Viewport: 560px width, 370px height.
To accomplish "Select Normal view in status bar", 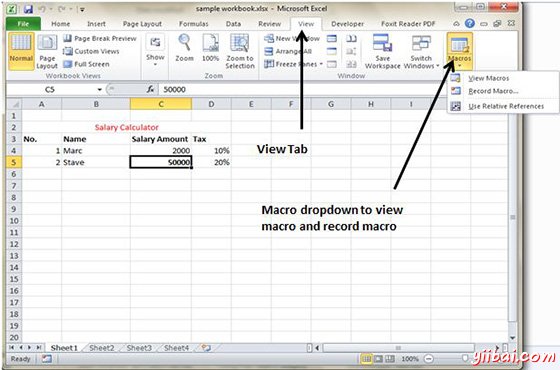I will point(366,359).
